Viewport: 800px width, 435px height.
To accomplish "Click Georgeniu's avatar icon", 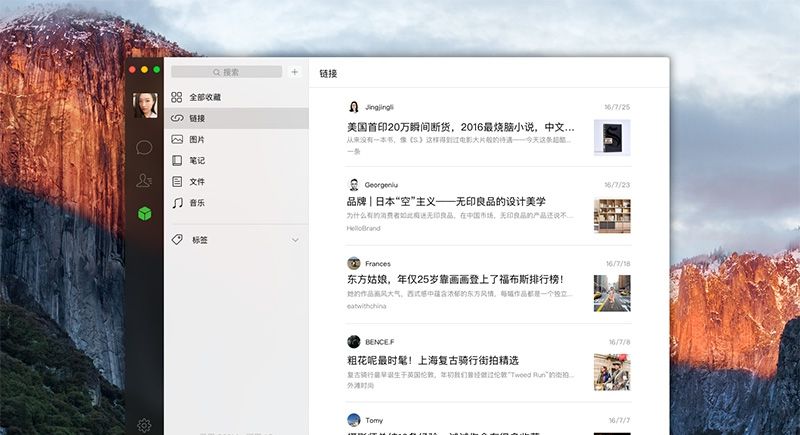I will pyautogui.click(x=354, y=185).
